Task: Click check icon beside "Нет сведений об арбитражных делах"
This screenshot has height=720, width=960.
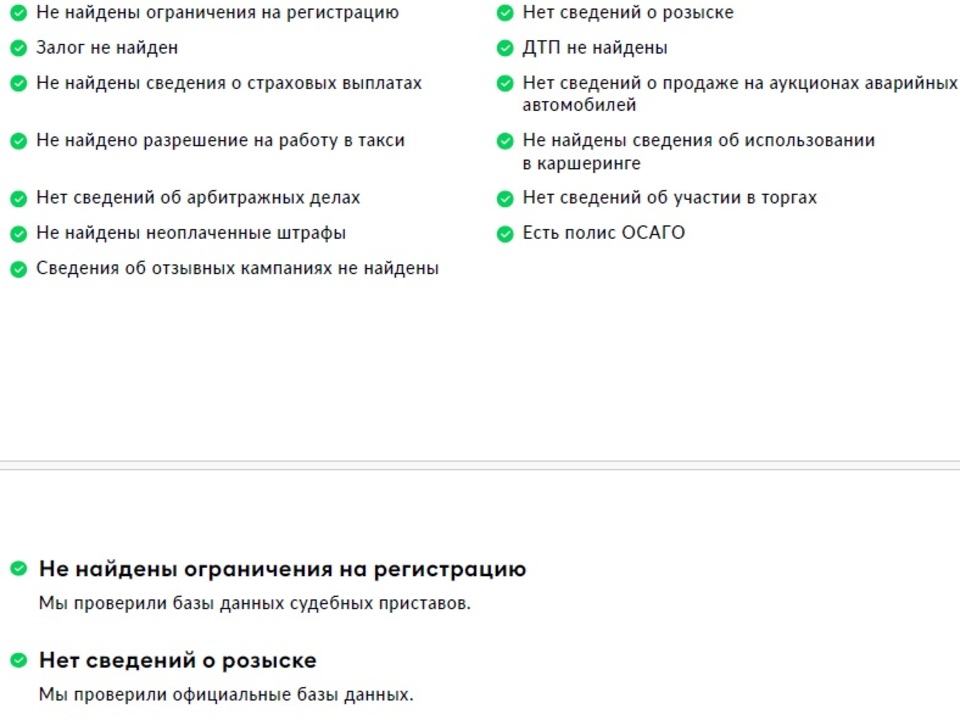Action: (18, 198)
